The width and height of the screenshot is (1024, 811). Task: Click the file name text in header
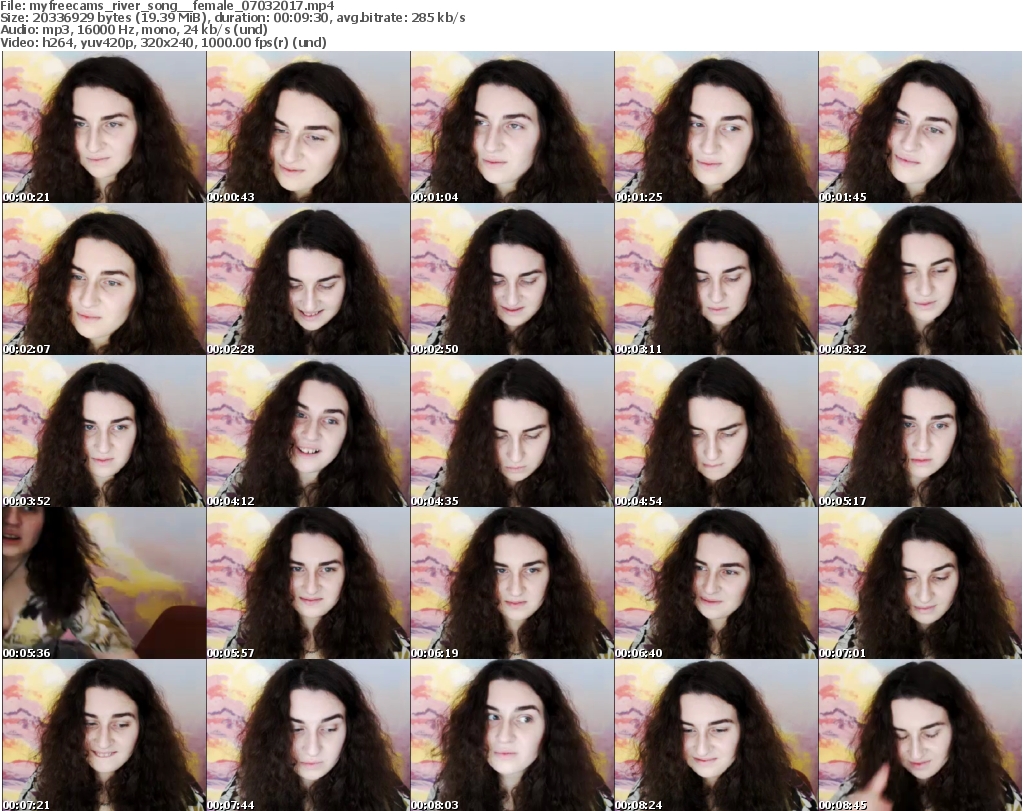(167, 6)
